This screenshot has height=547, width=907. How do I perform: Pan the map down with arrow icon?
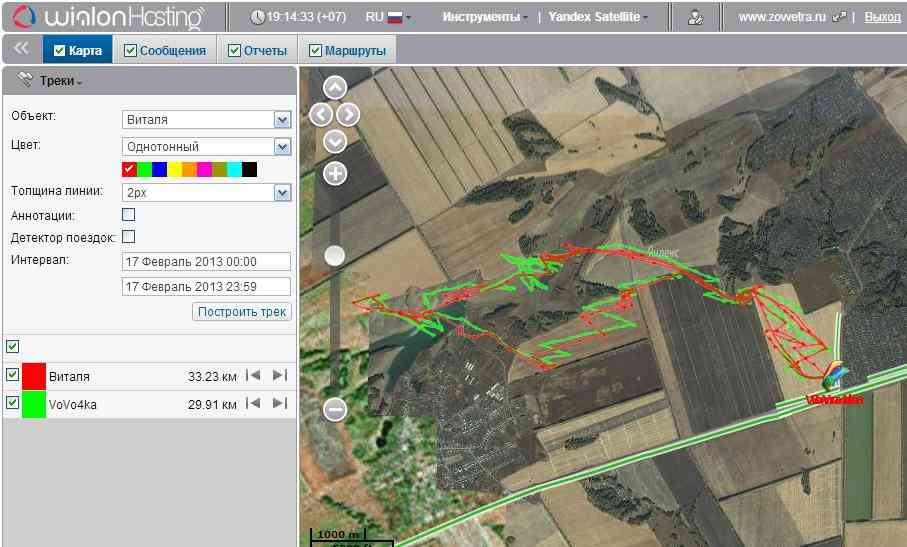335,141
